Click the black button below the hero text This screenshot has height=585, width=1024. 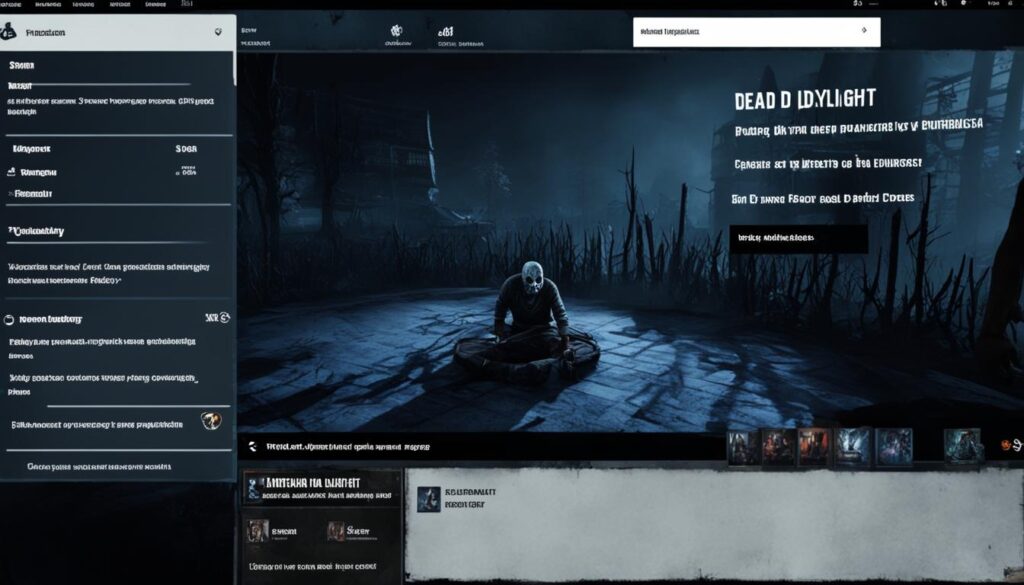point(798,238)
